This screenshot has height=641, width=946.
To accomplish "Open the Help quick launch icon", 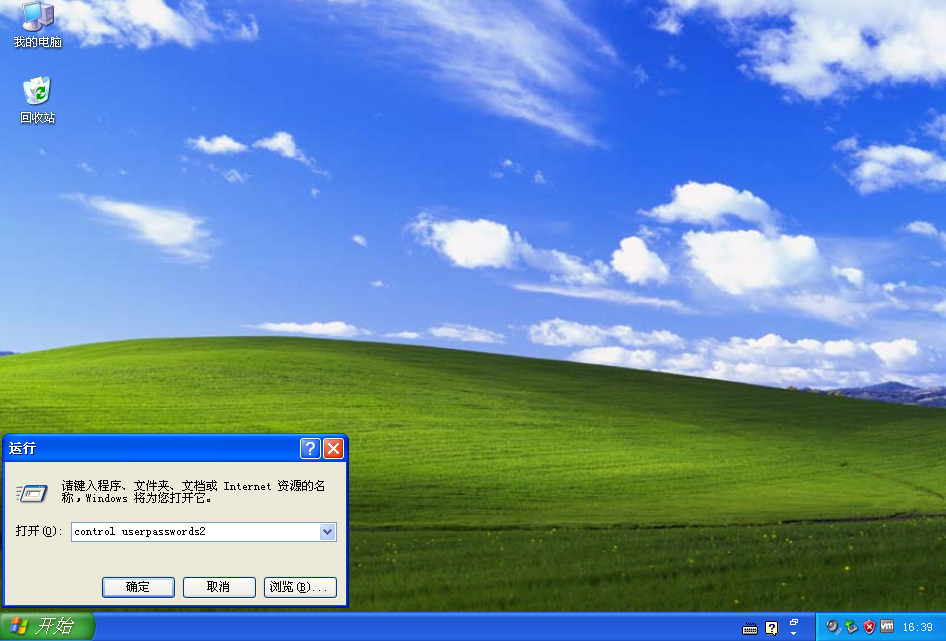I will 769,627.
